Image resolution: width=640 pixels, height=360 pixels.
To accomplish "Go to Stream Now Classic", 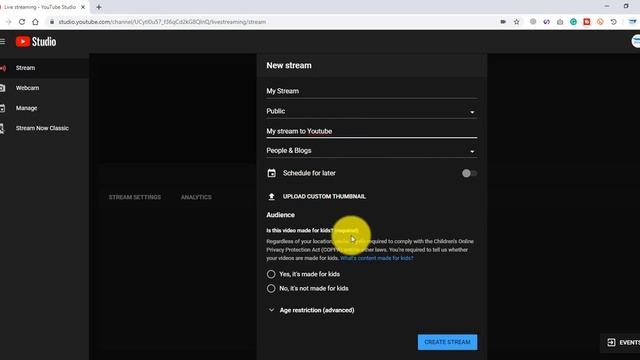I will click(x=42, y=128).
